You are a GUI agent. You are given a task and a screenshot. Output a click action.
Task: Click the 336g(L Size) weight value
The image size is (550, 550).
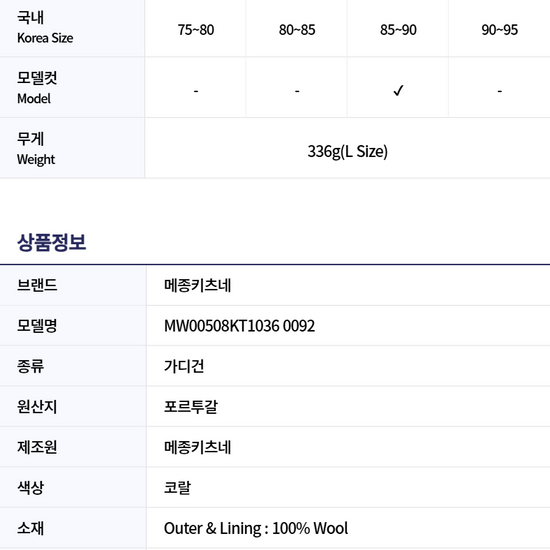click(x=348, y=152)
